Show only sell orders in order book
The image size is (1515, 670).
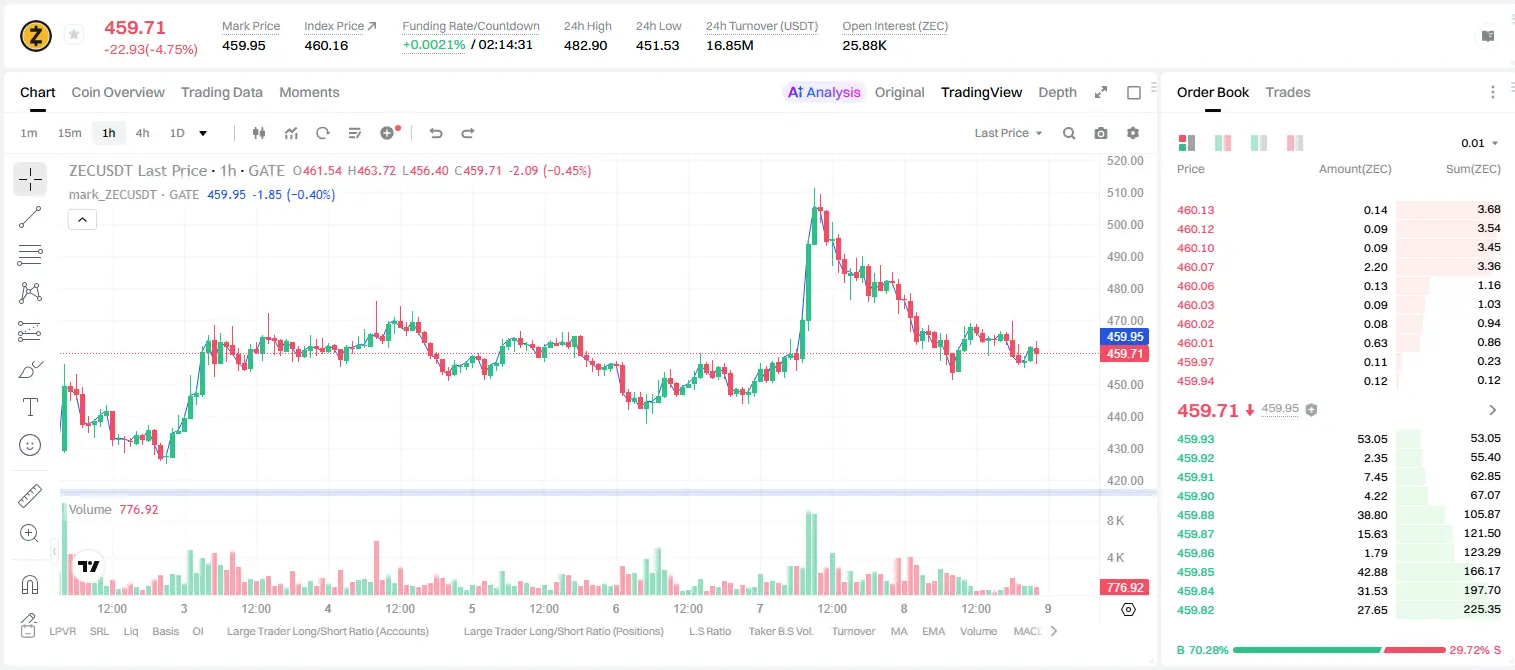(x=1295, y=143)
